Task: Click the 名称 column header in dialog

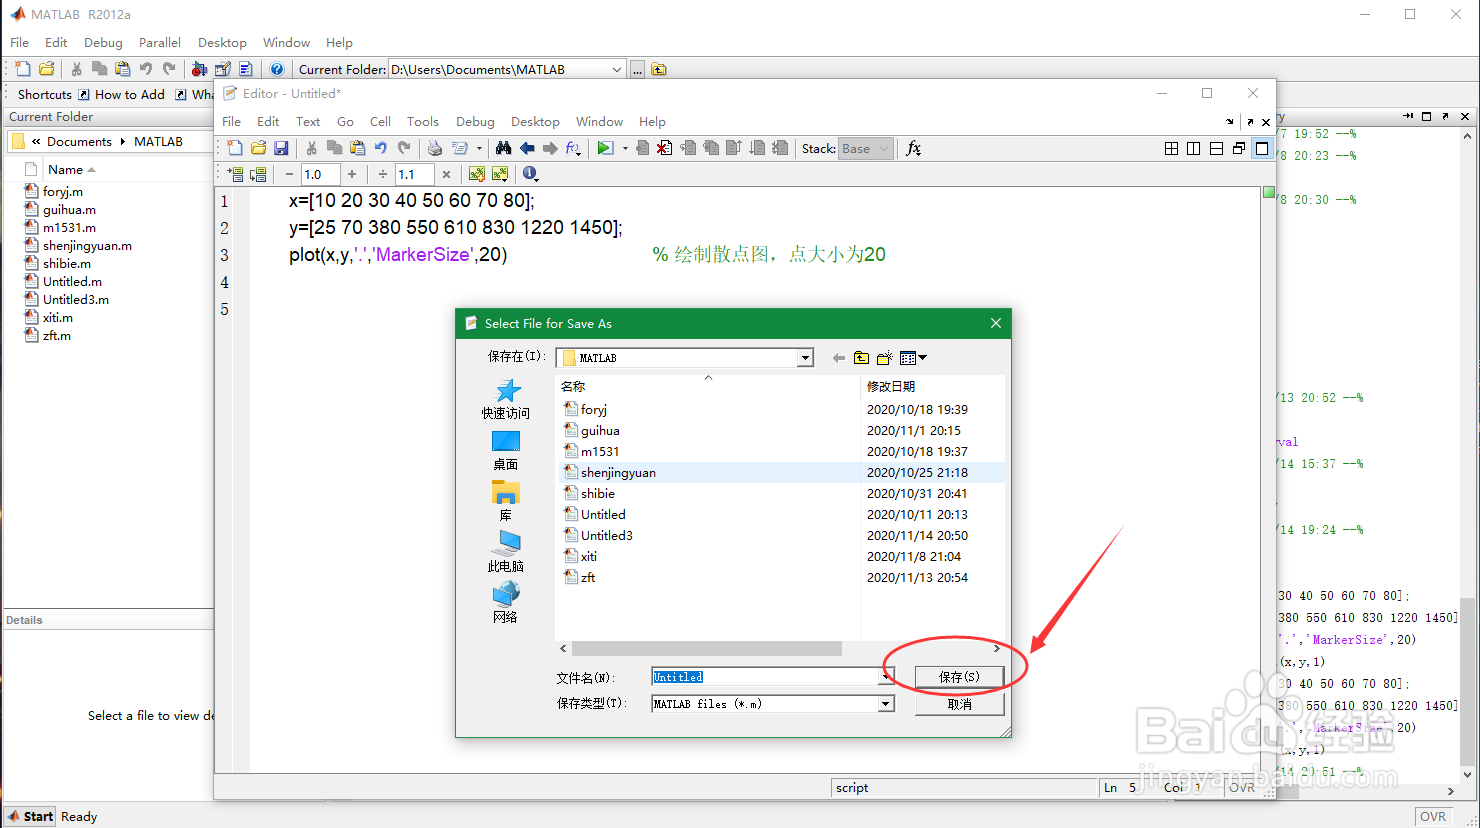Action: [573, 386]
